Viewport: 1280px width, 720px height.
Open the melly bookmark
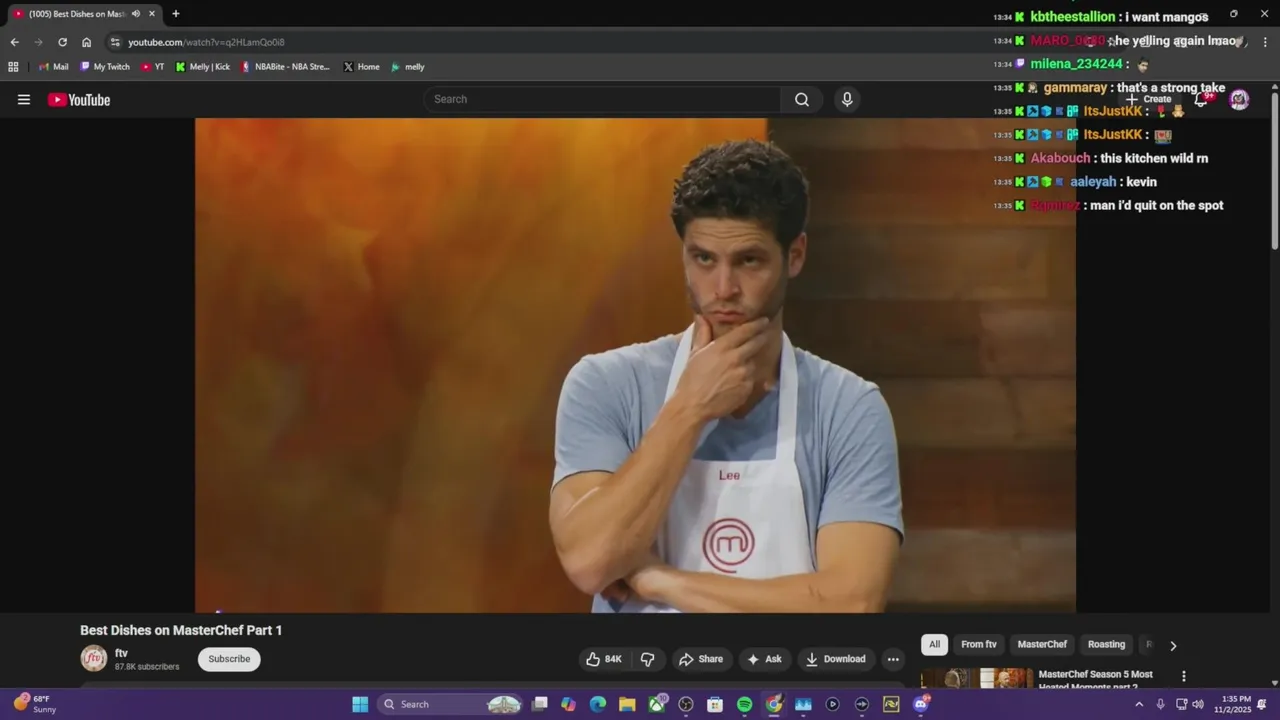[x=408, y=67]
